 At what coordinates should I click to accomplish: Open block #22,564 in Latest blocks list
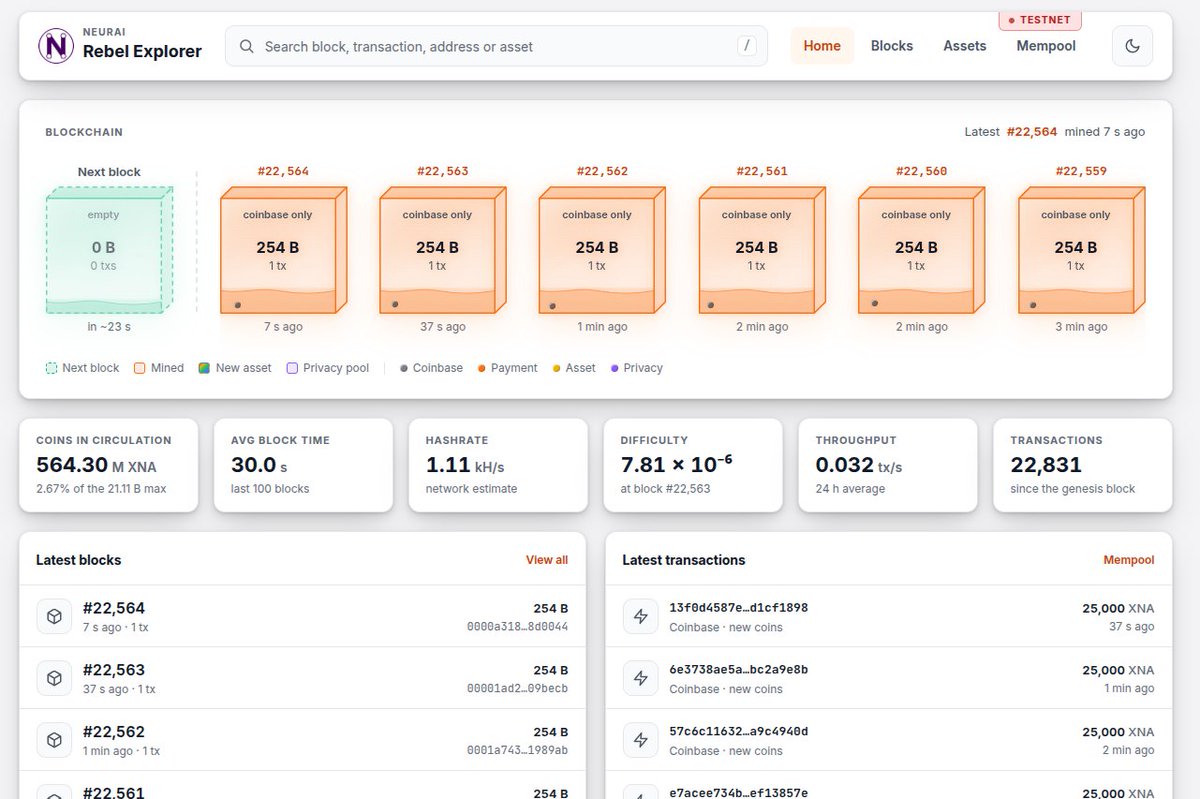pyautogui.click(x=302, y=616)
